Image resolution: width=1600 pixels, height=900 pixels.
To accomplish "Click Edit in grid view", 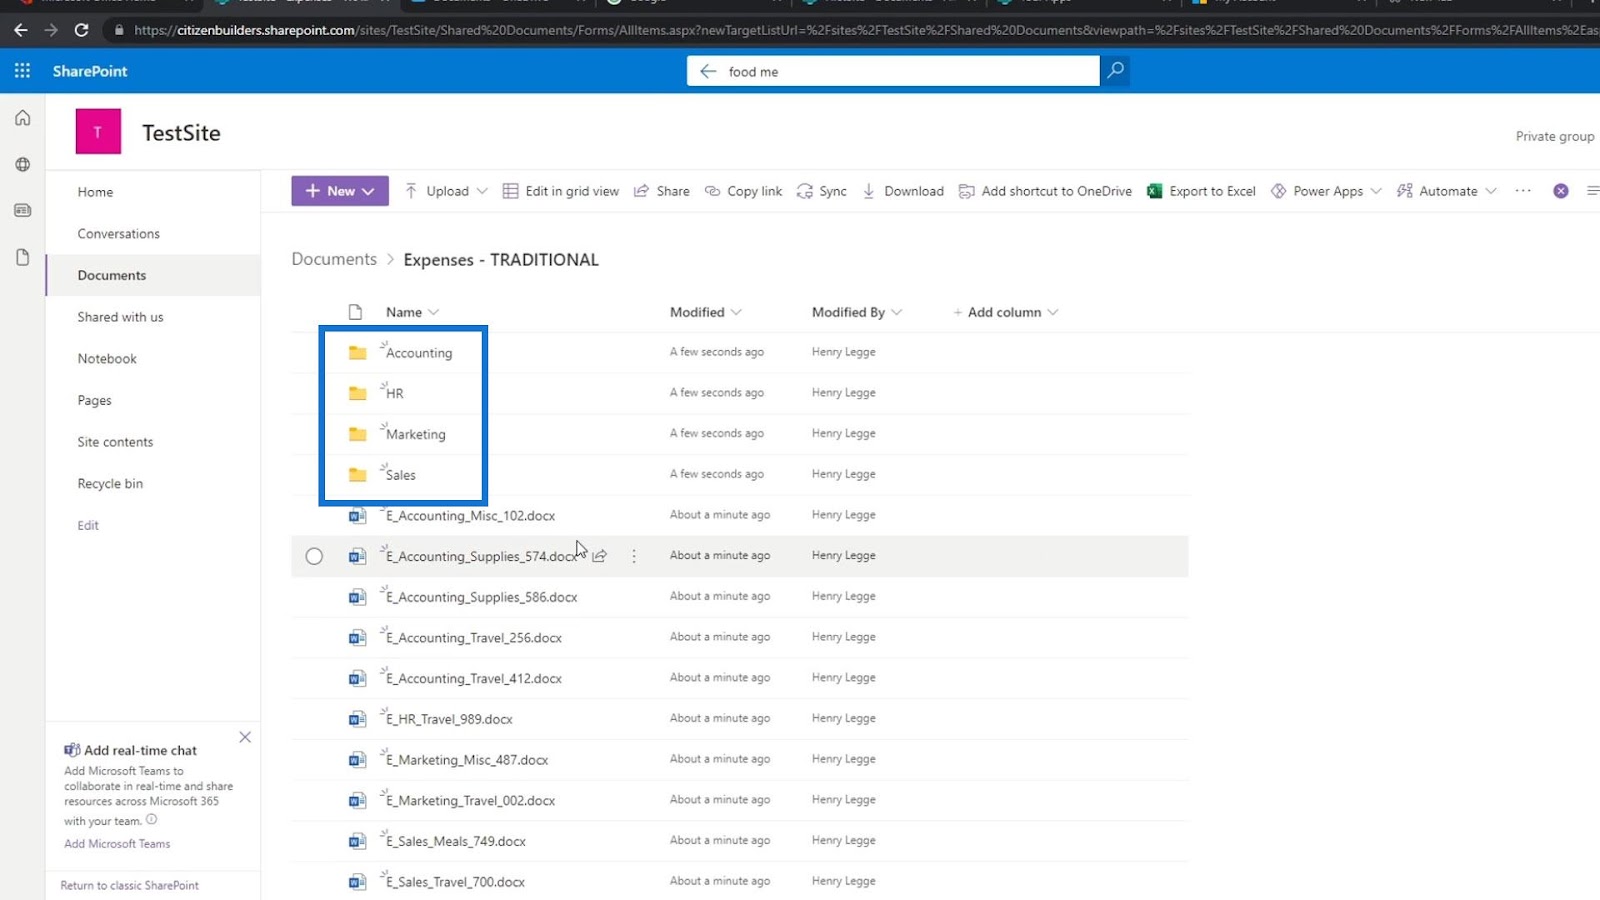I will coord(560,191).
